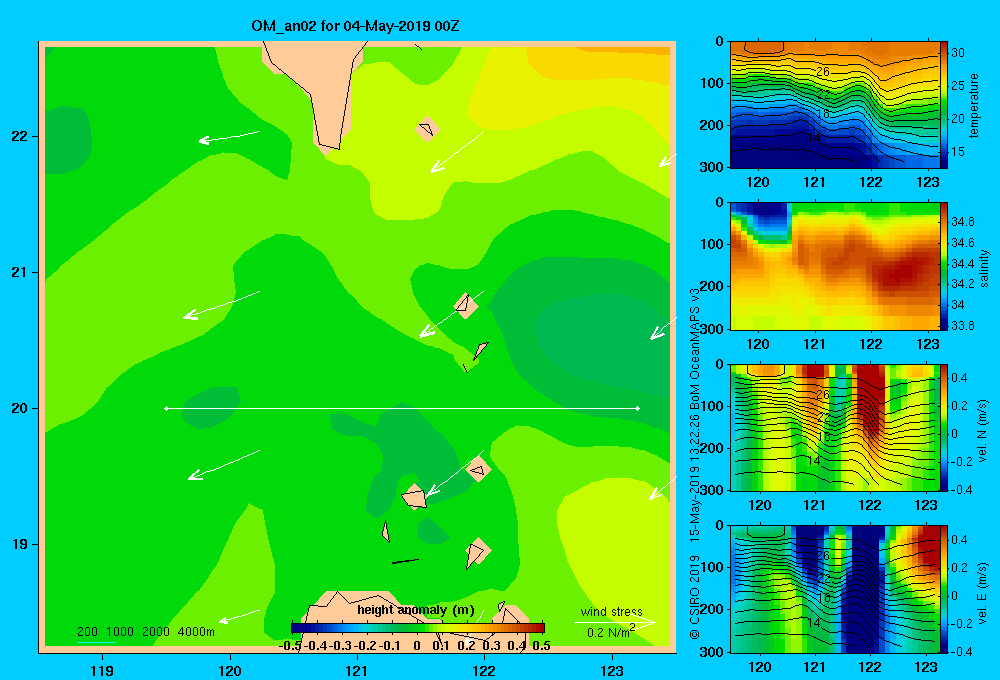Click latitude label 22 on the main map
The image size is (1000, 680).
tap(20, 136)
